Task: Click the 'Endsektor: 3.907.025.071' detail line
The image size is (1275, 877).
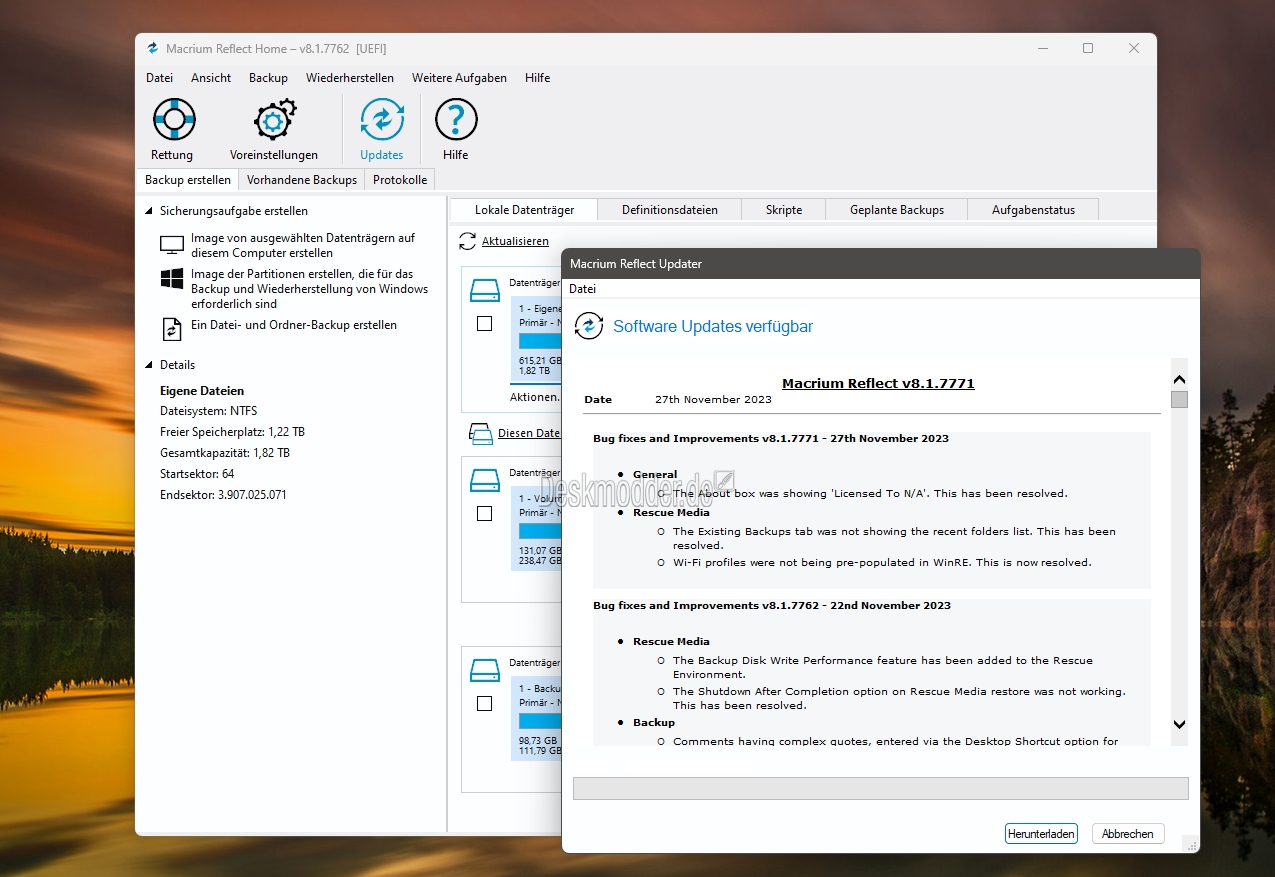Action: coord(223,495)
